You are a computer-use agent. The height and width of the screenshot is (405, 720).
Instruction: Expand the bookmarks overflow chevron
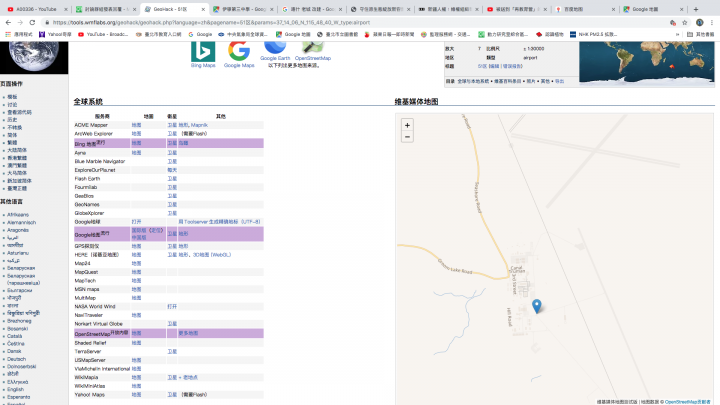677,34
